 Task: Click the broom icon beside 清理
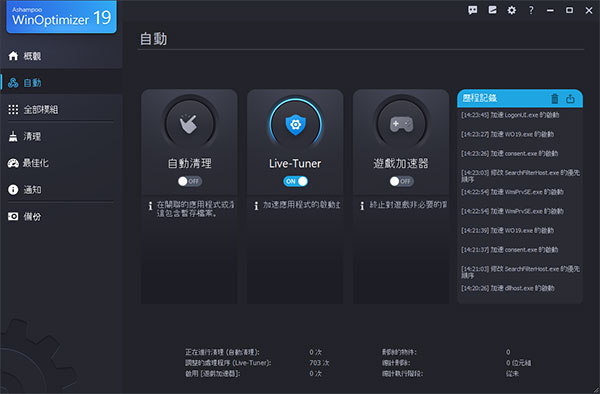pyautogui.click(x=13, y=136)
